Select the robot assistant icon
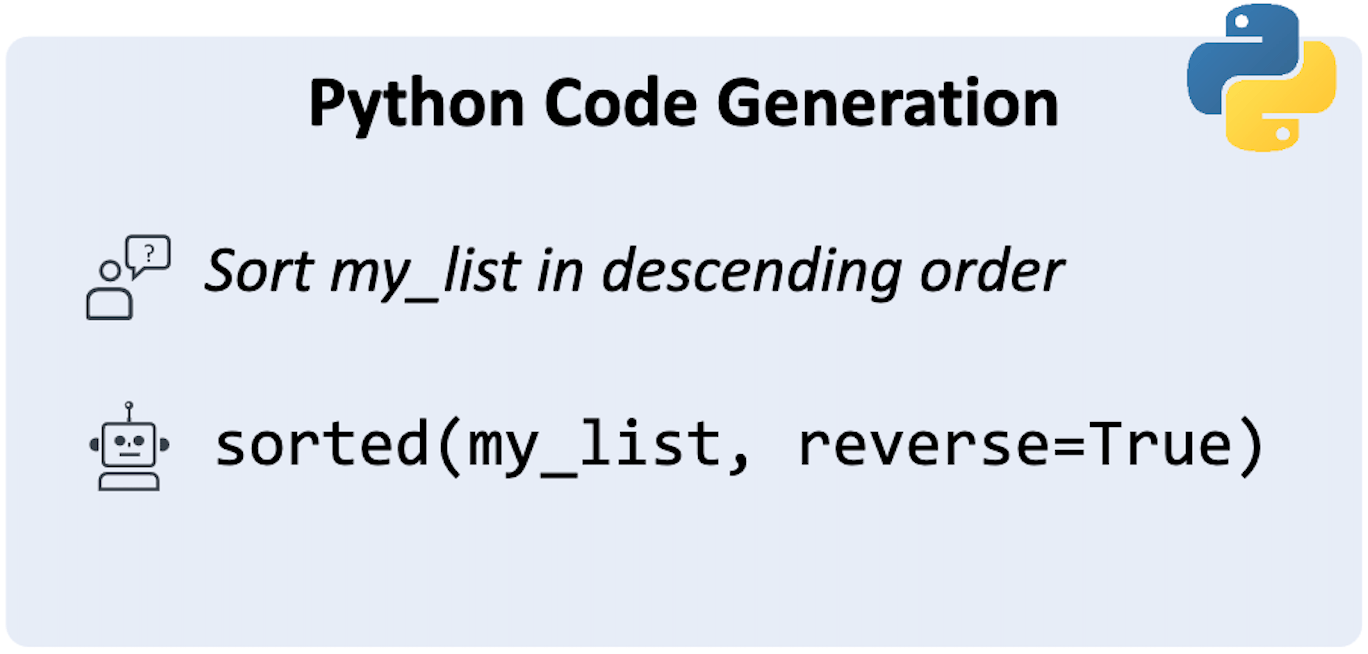 click(129, 446)
